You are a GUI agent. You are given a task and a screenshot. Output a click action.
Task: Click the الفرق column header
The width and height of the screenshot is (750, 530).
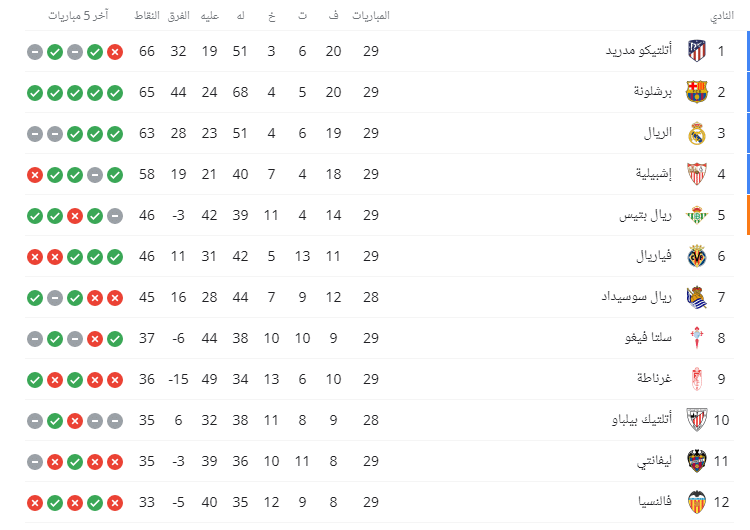click(x=178, y=16)
